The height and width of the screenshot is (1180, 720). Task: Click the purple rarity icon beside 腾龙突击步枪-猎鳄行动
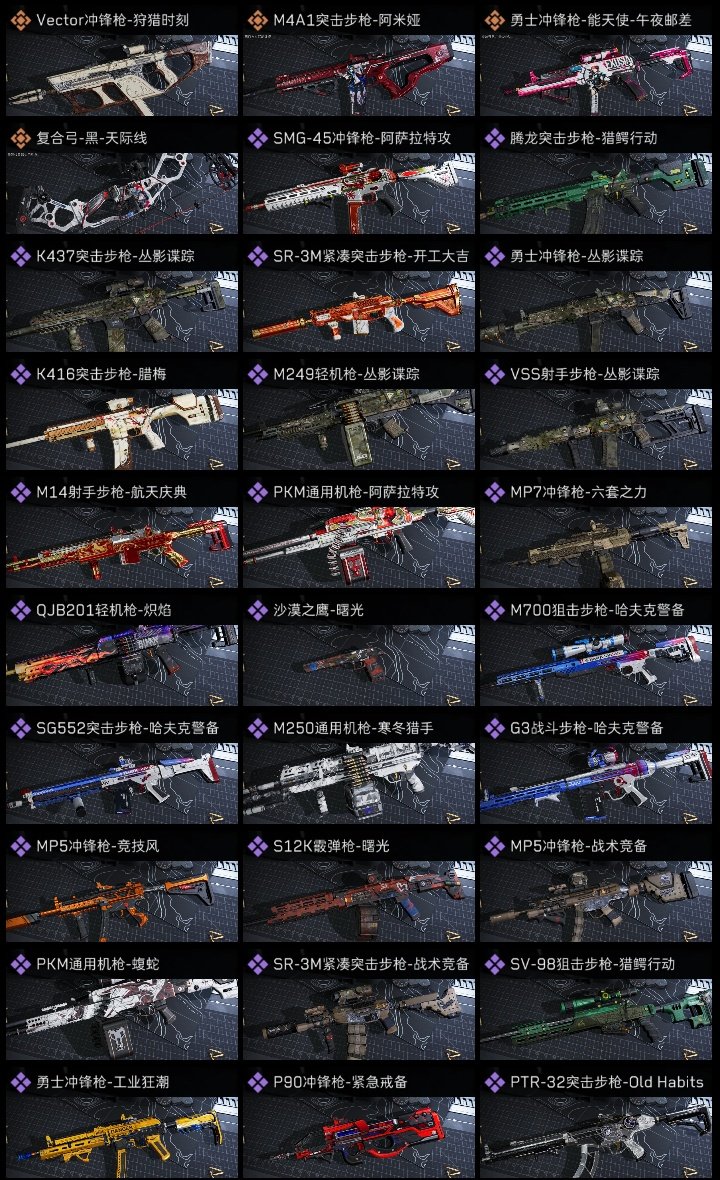click(494, 138)
